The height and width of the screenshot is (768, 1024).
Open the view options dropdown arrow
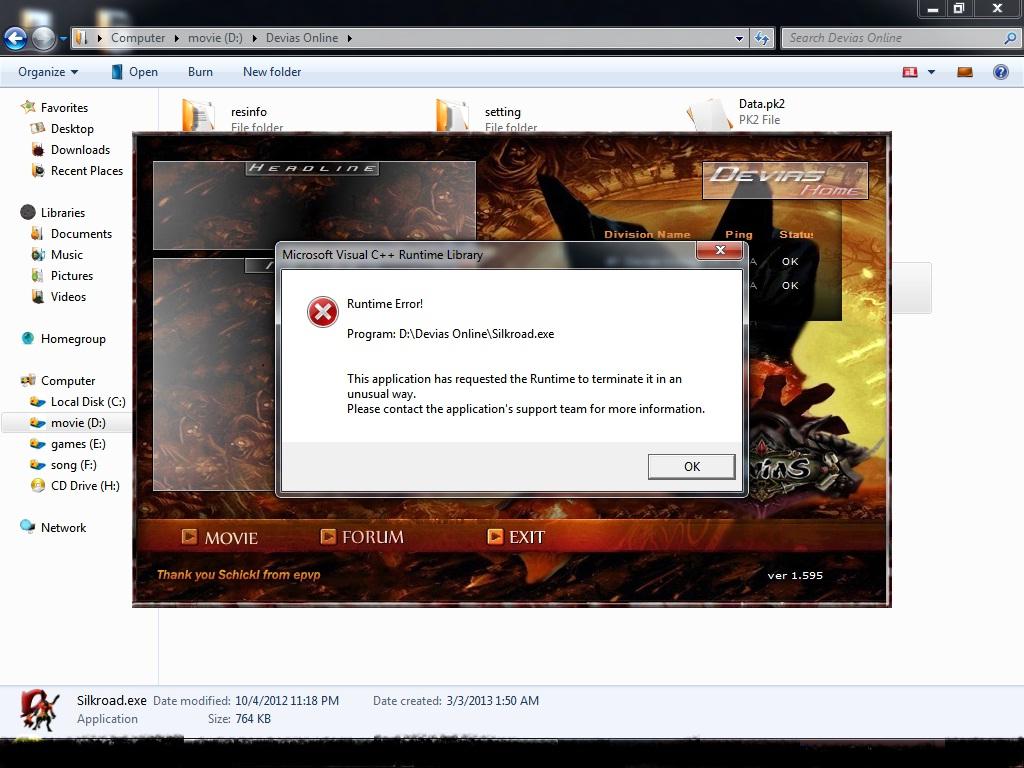(x=931, y=72)
